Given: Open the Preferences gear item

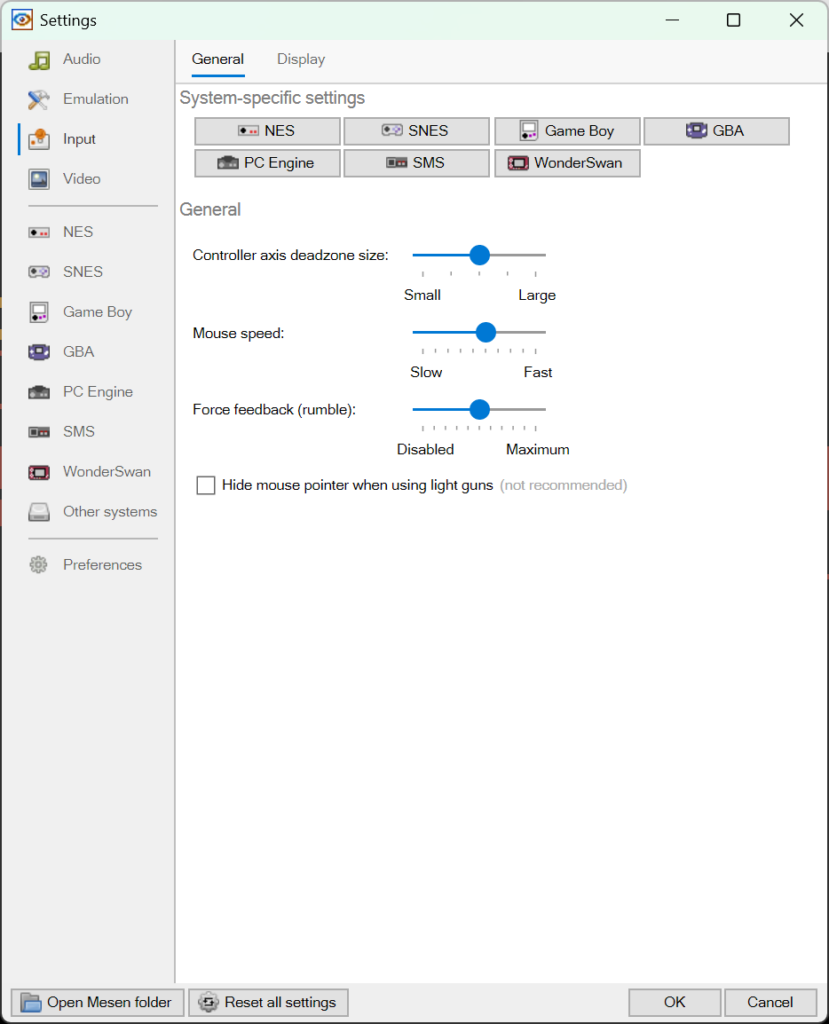Looking at the screenshot, I should pyautogui.click(x=101, y=565).
